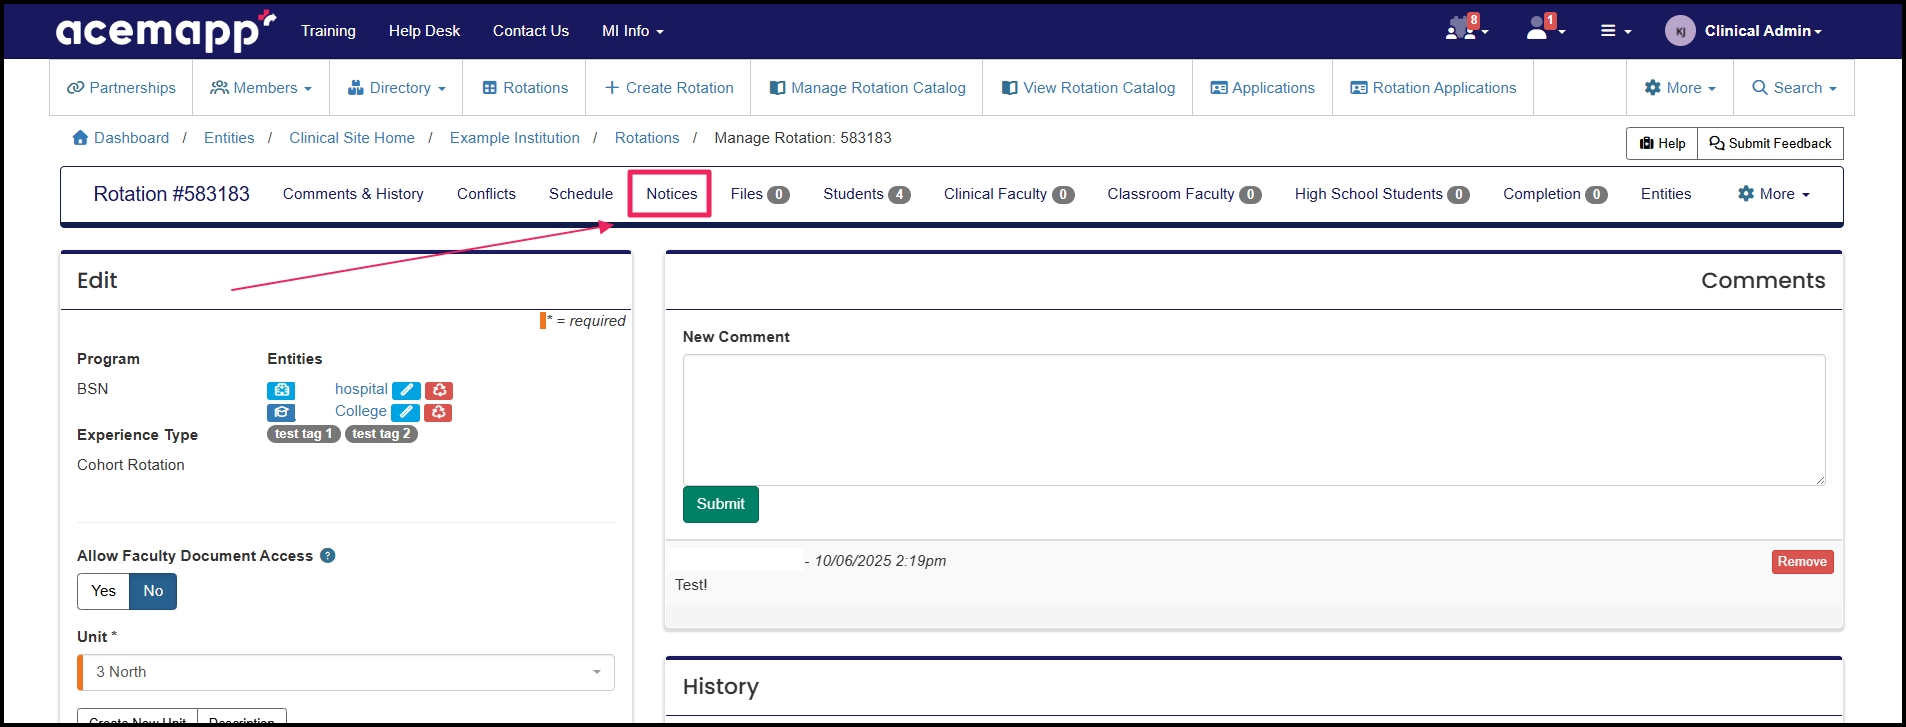Screen dimensions: 1906x727
Task: Switch to the Notices tab
Action: click(671, 194)
